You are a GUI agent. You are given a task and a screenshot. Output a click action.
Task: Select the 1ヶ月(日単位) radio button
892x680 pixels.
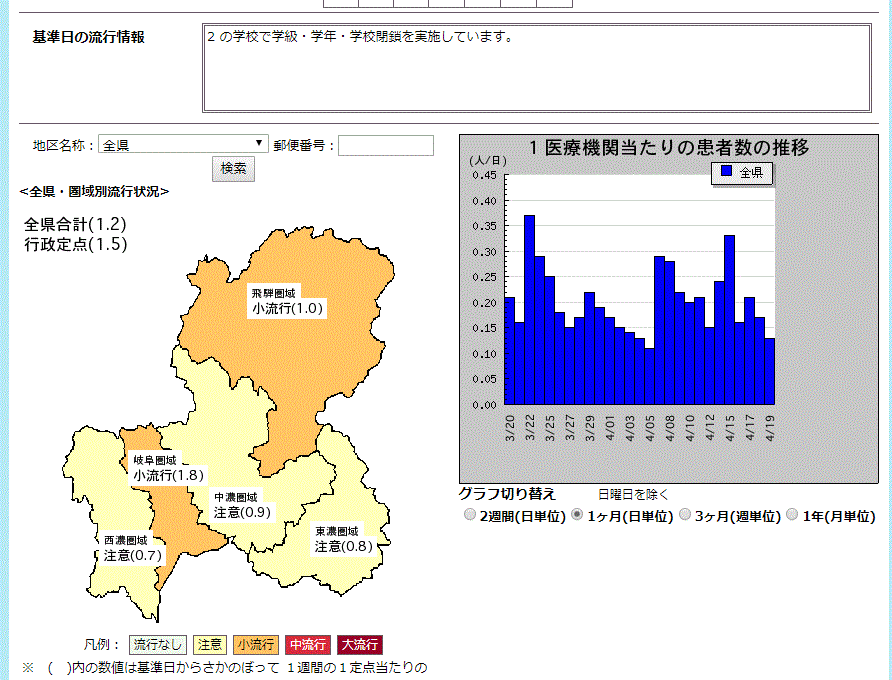tap(577, 516)
